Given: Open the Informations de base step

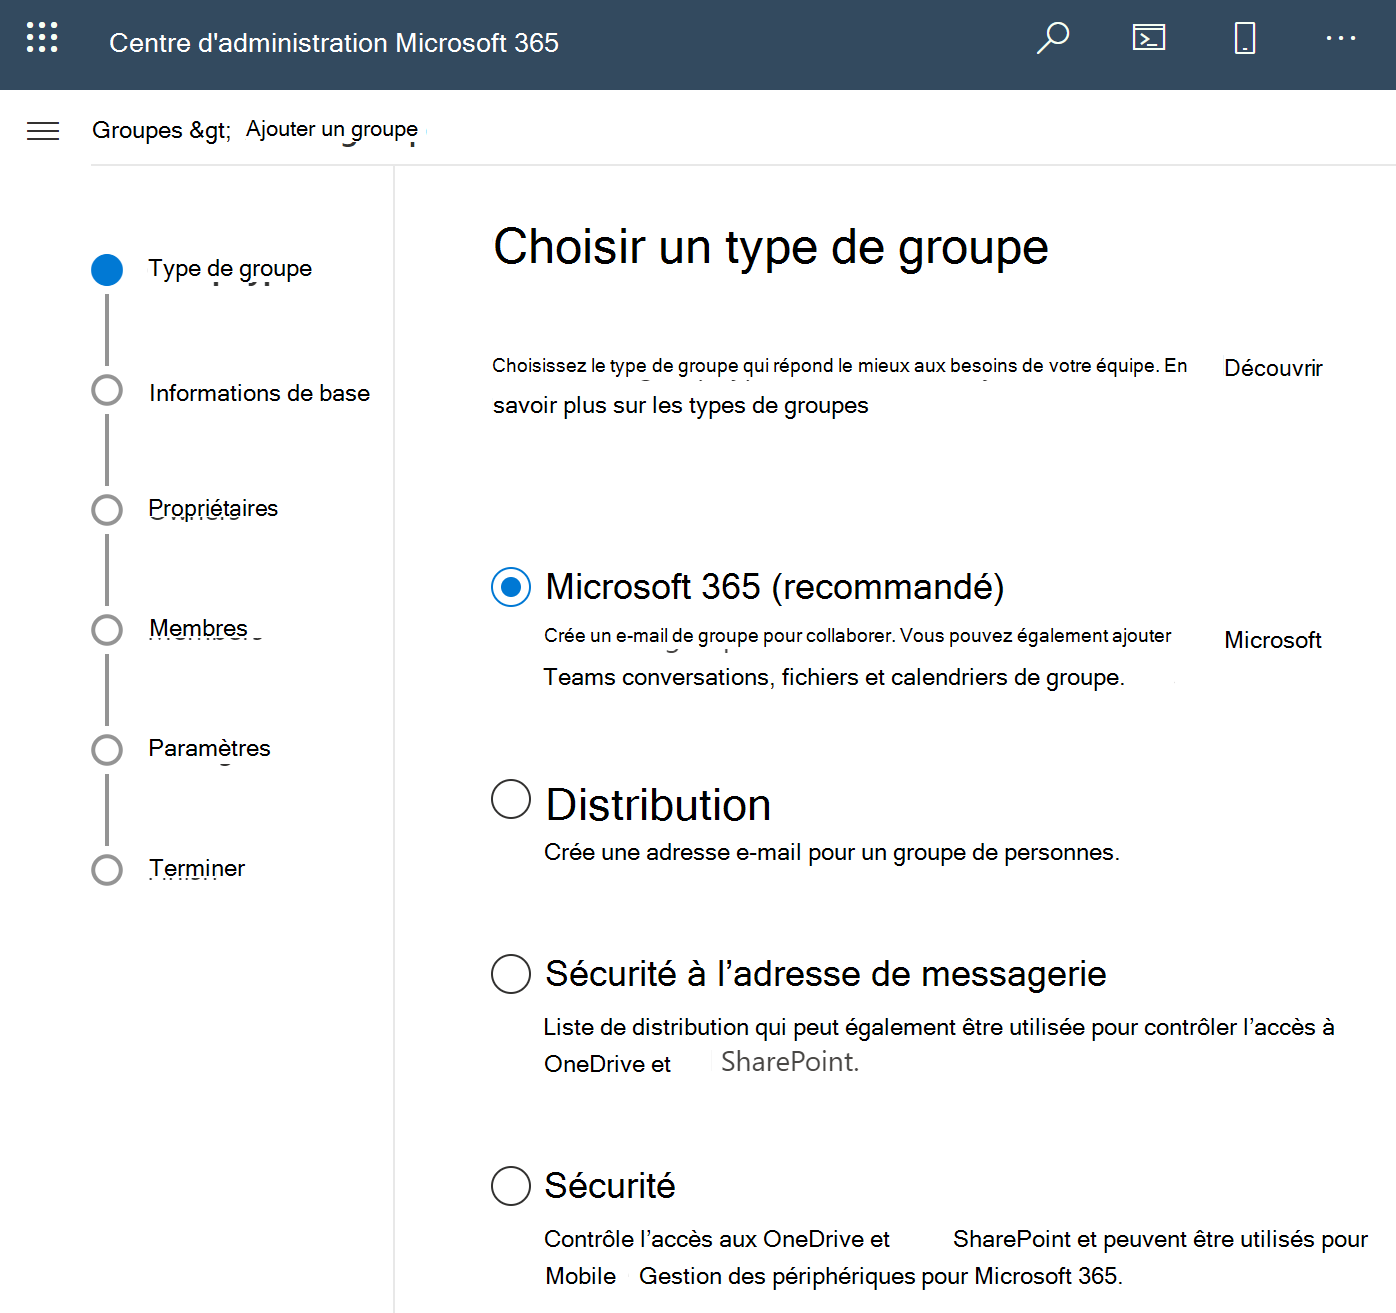Looking at the screenshot, I should point(259,393).
